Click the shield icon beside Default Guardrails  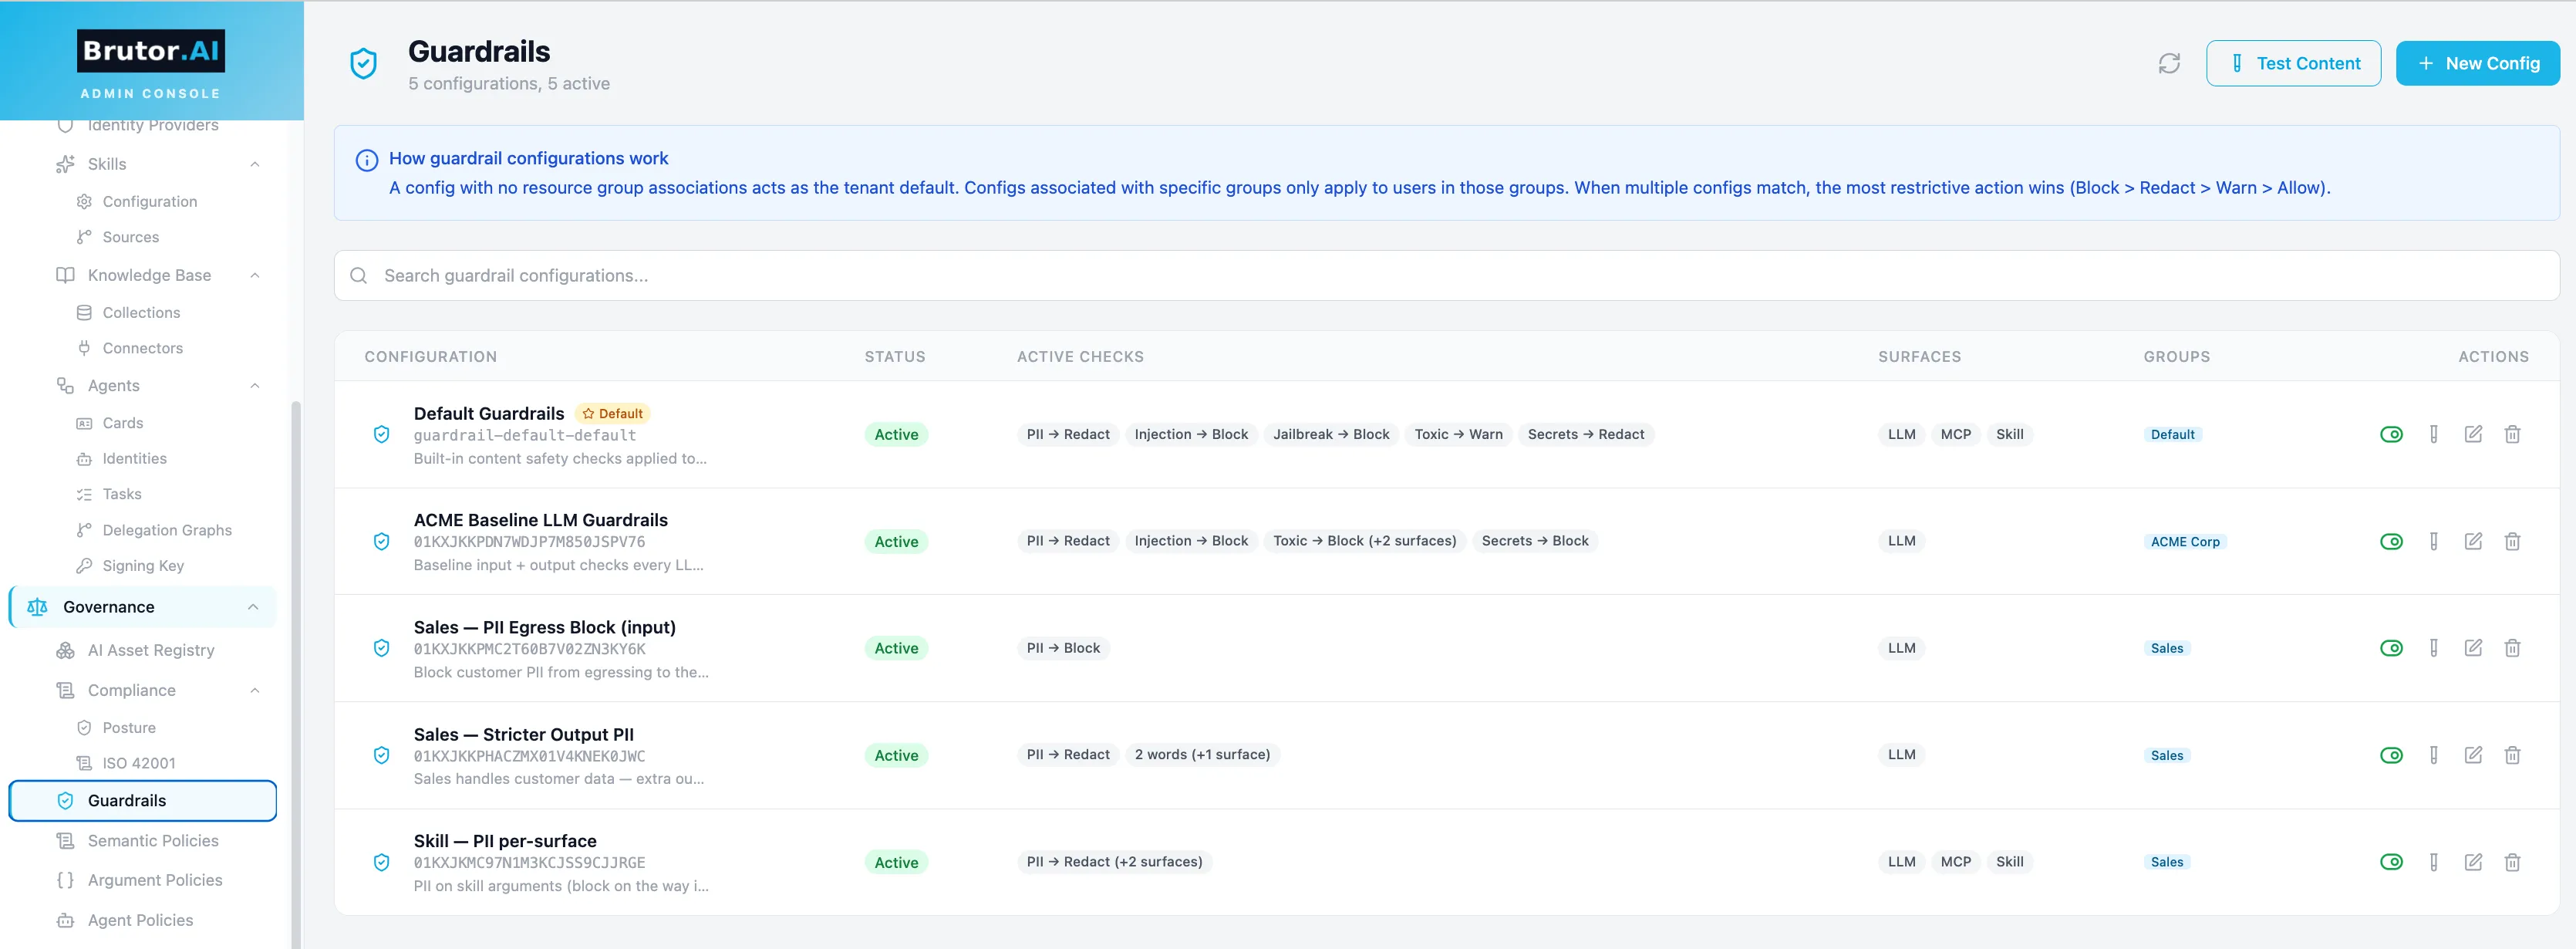coord(381,434)
